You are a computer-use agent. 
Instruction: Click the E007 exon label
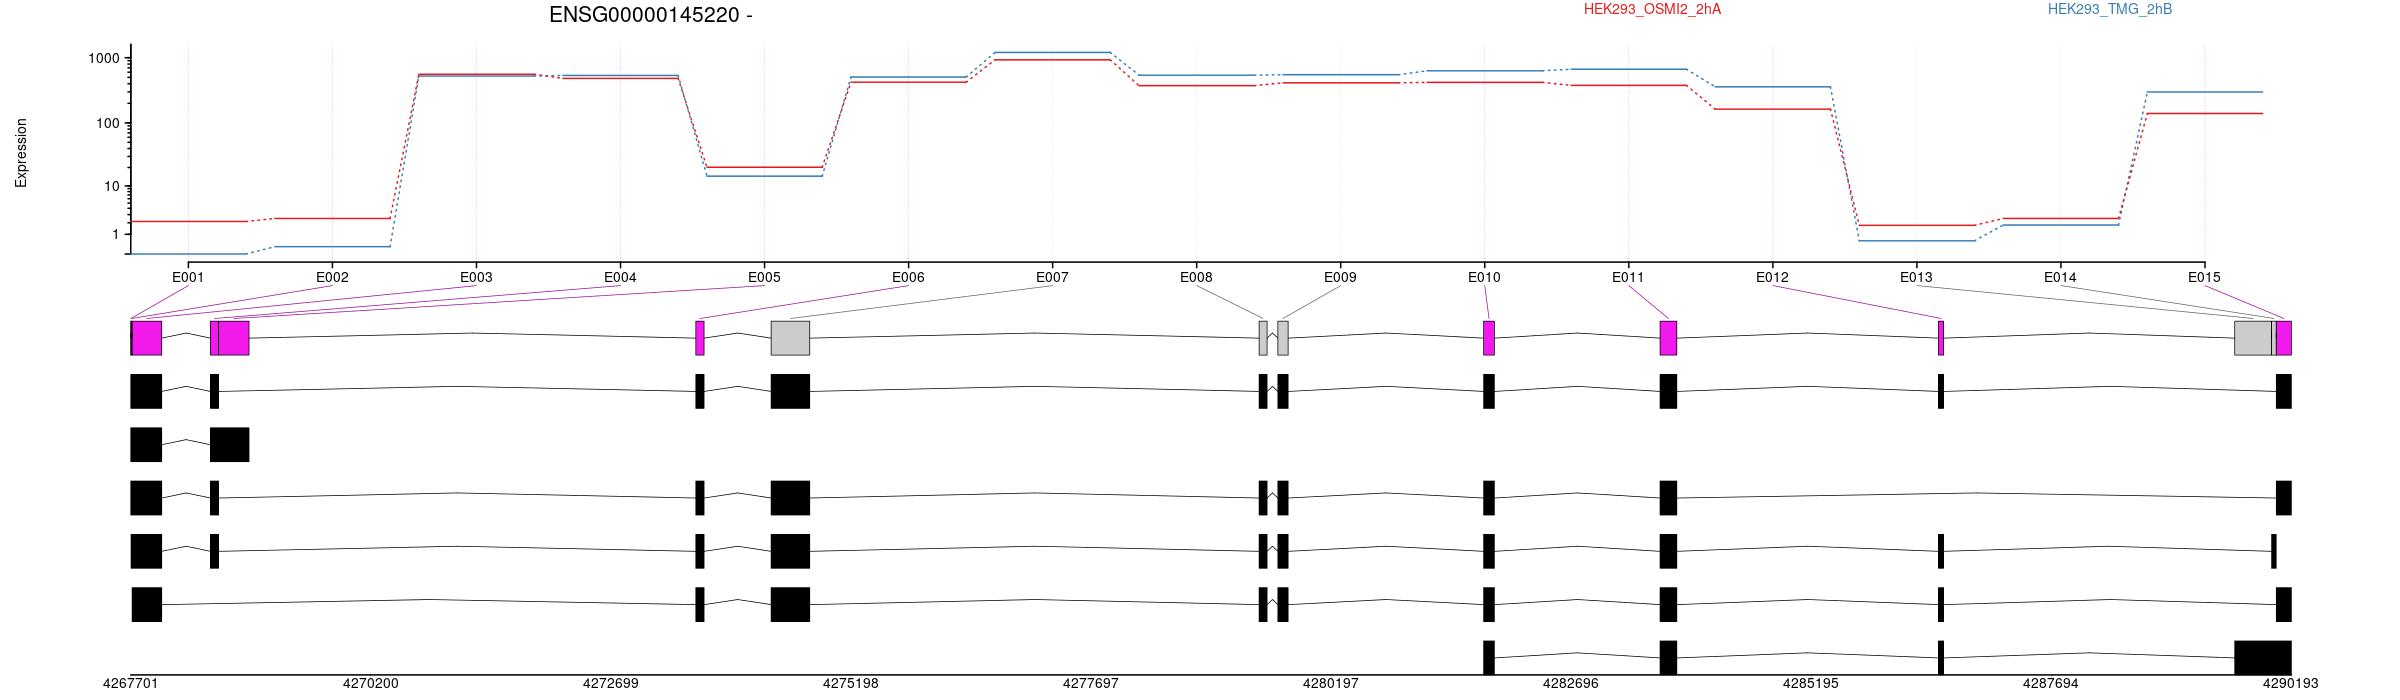coord(1052,277)
